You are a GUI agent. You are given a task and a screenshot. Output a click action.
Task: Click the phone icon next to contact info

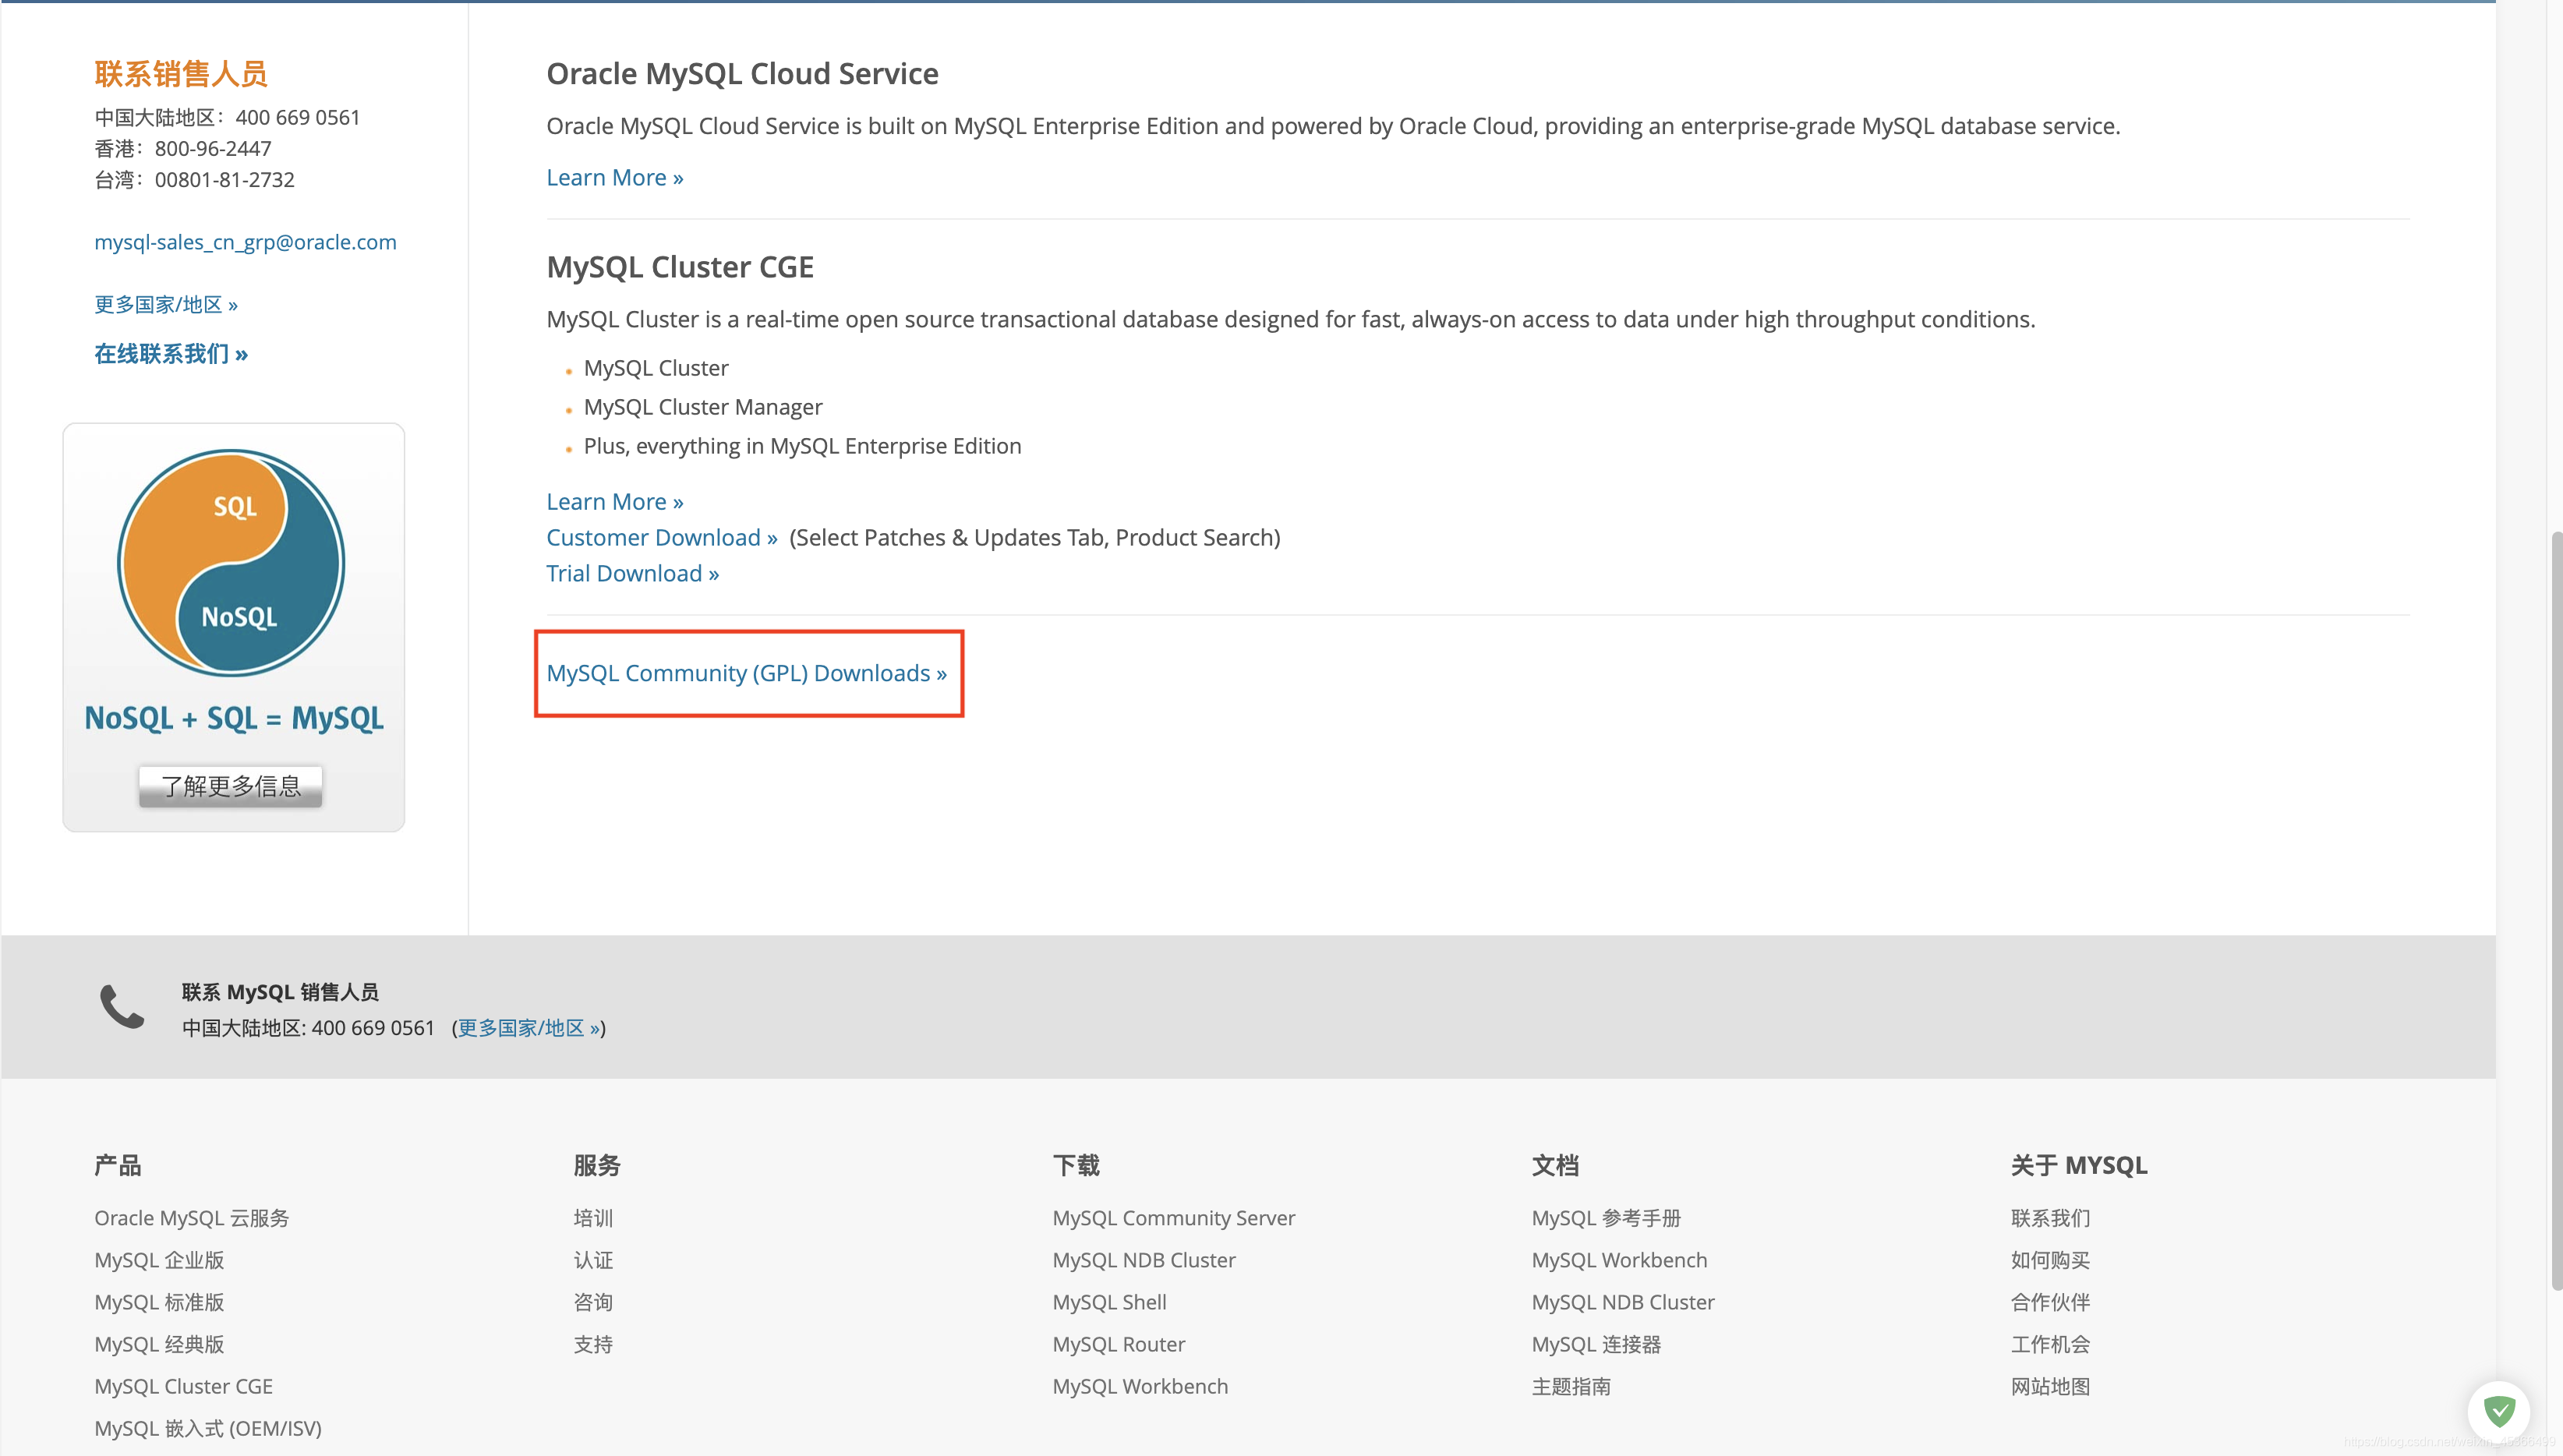click(x=120, y=1007)
